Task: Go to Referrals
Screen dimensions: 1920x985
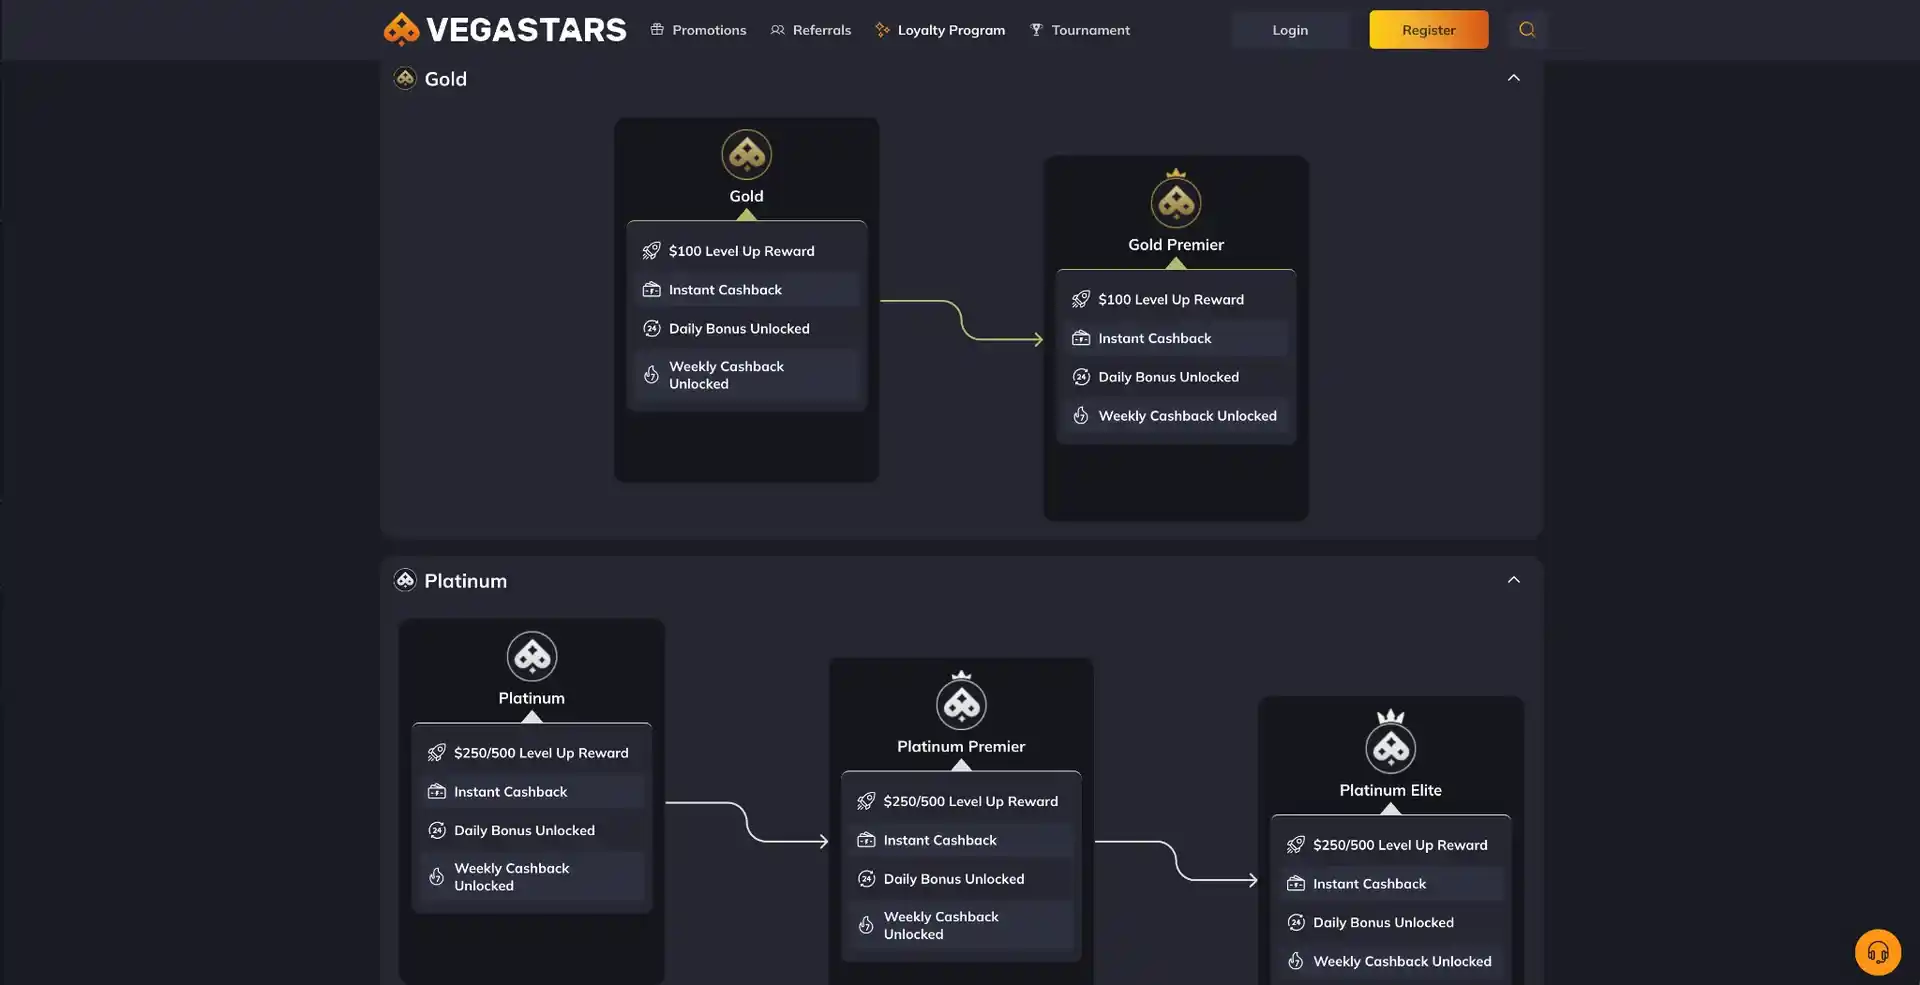Action: (811, 30)
